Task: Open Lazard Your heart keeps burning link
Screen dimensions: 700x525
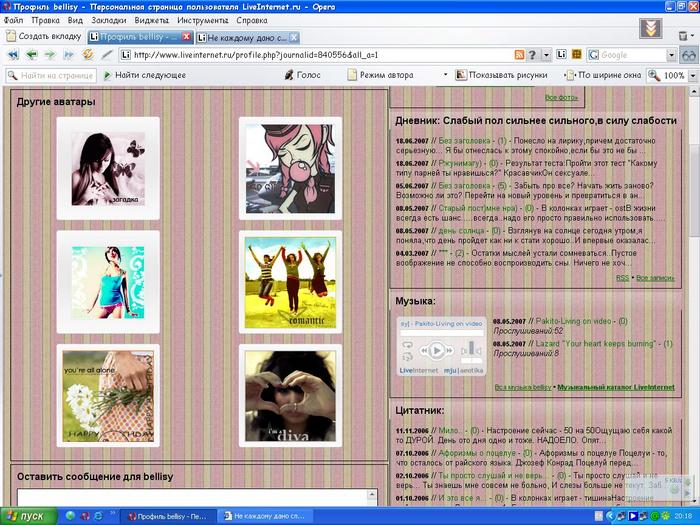Action: coord(596,343)
